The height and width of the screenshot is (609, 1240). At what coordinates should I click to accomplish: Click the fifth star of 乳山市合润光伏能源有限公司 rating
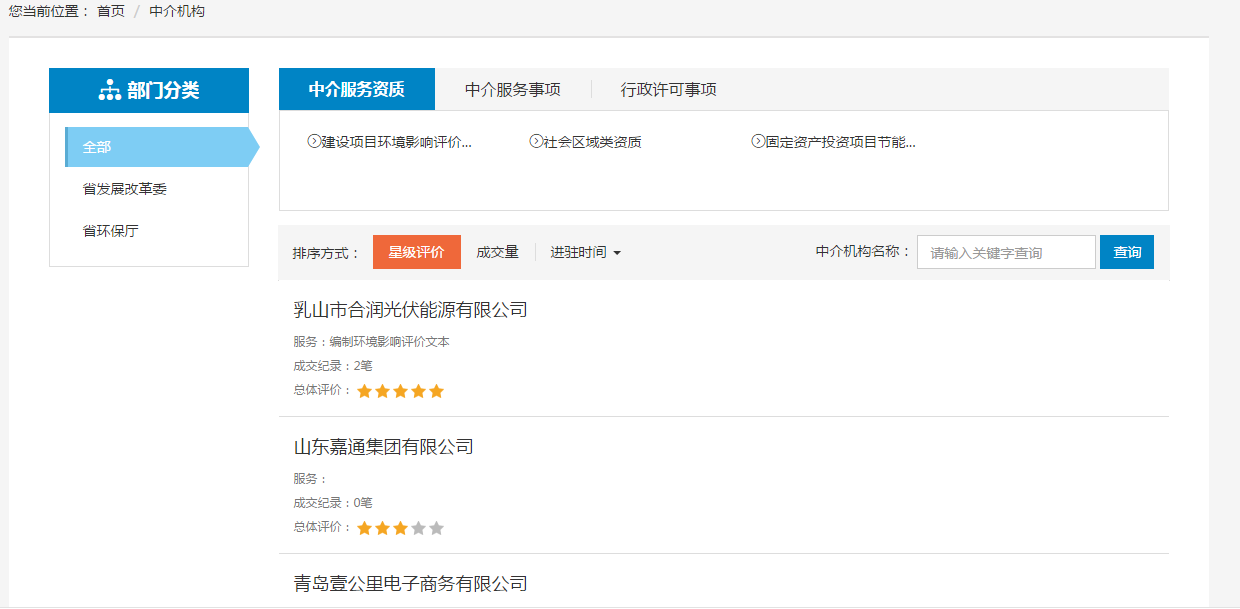(436, 391)
